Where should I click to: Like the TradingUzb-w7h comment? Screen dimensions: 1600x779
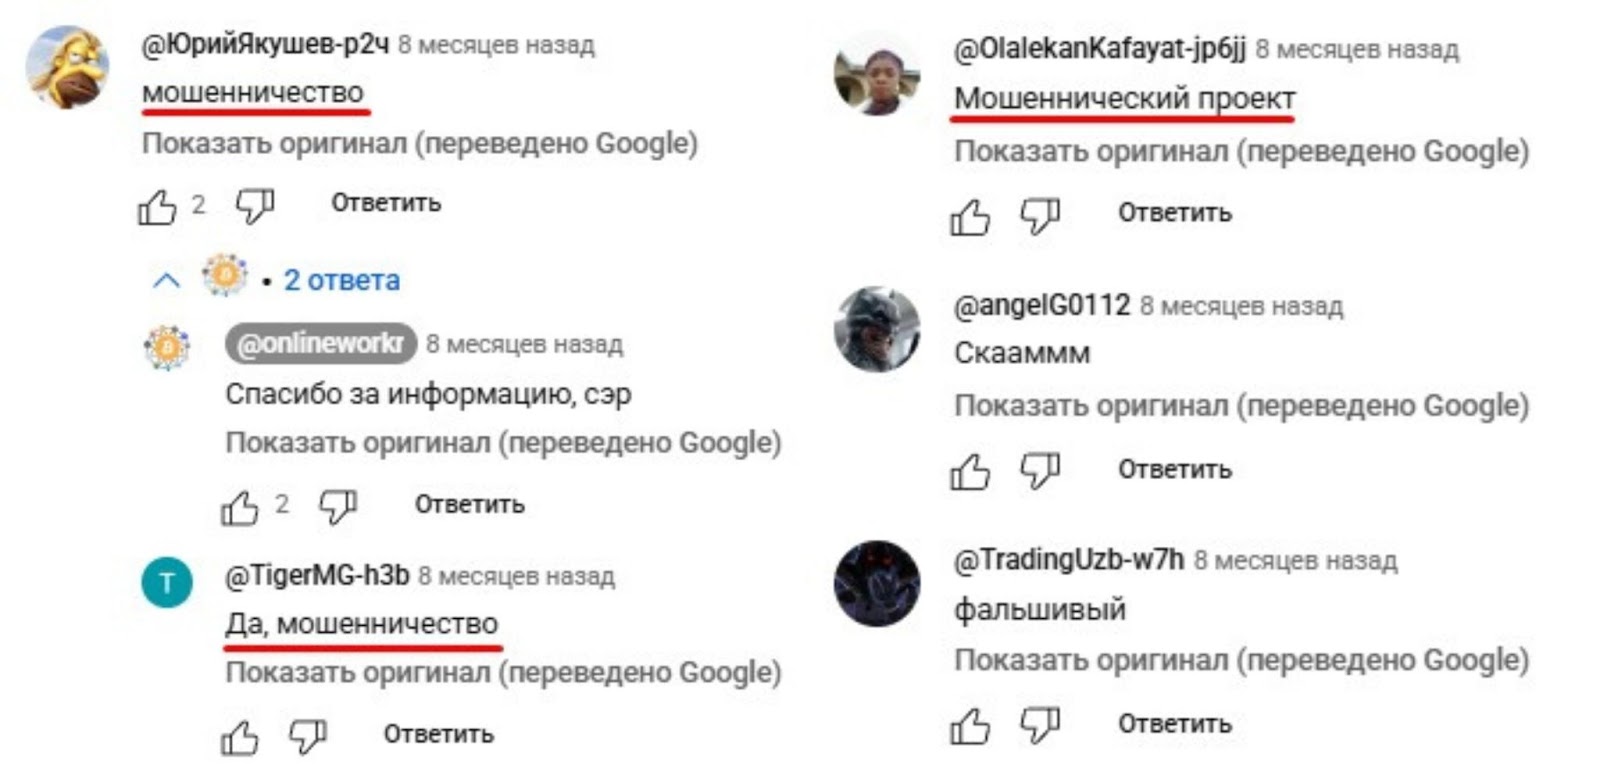pyautogui.click(x=970, y=727)
